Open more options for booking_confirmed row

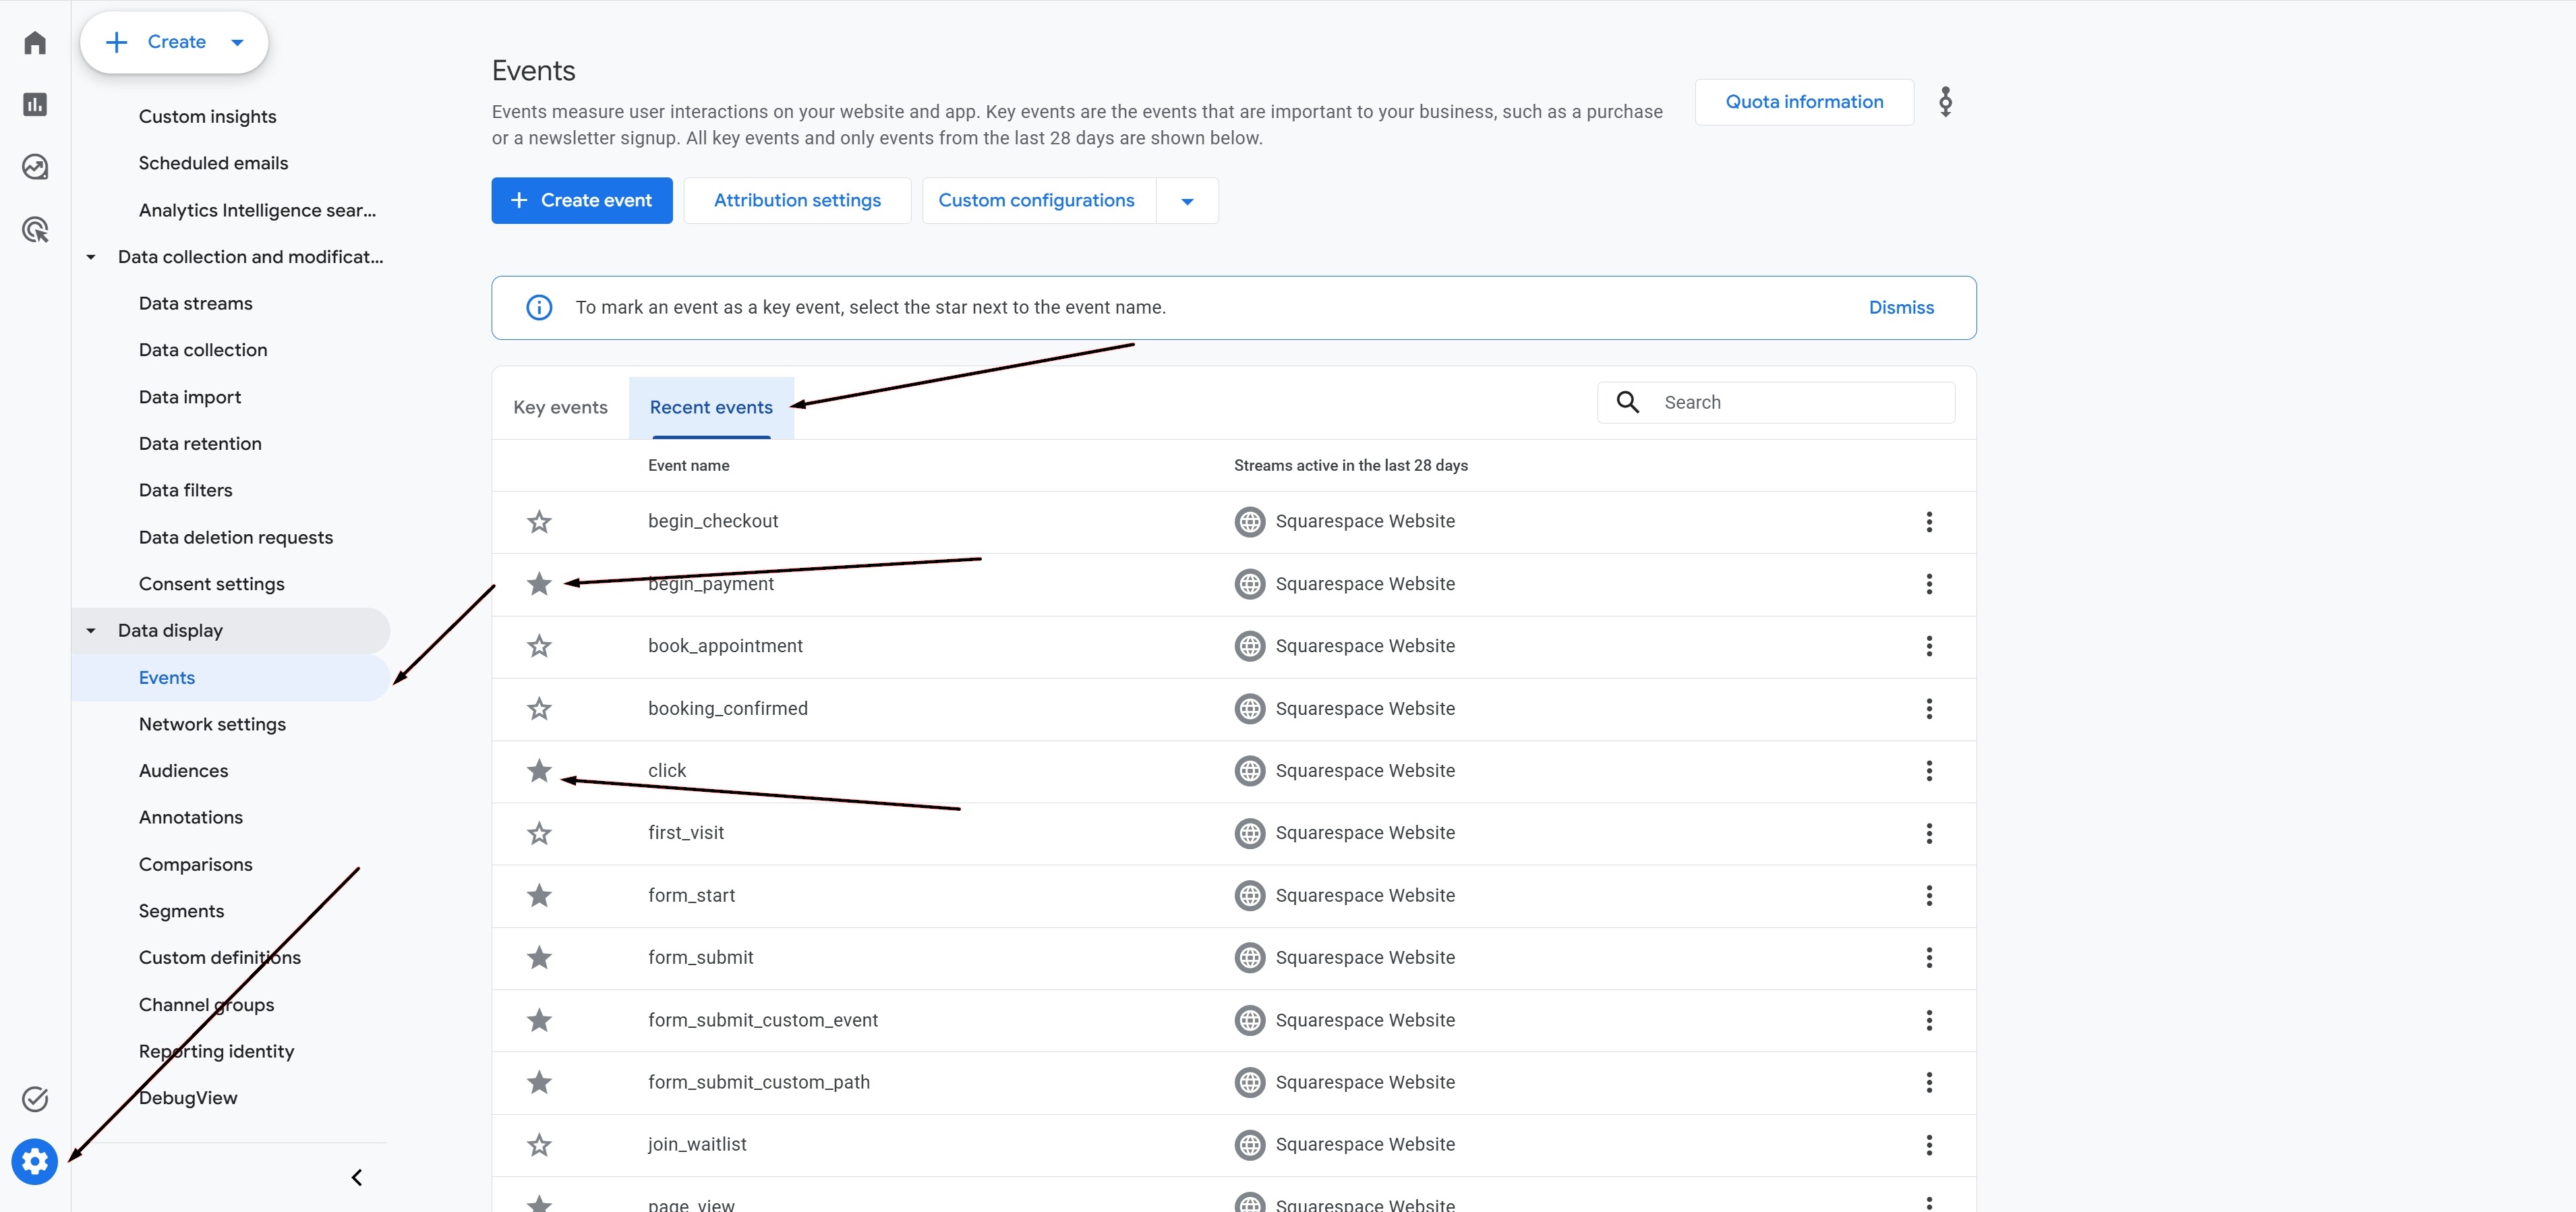click(x=1929, y=708)
